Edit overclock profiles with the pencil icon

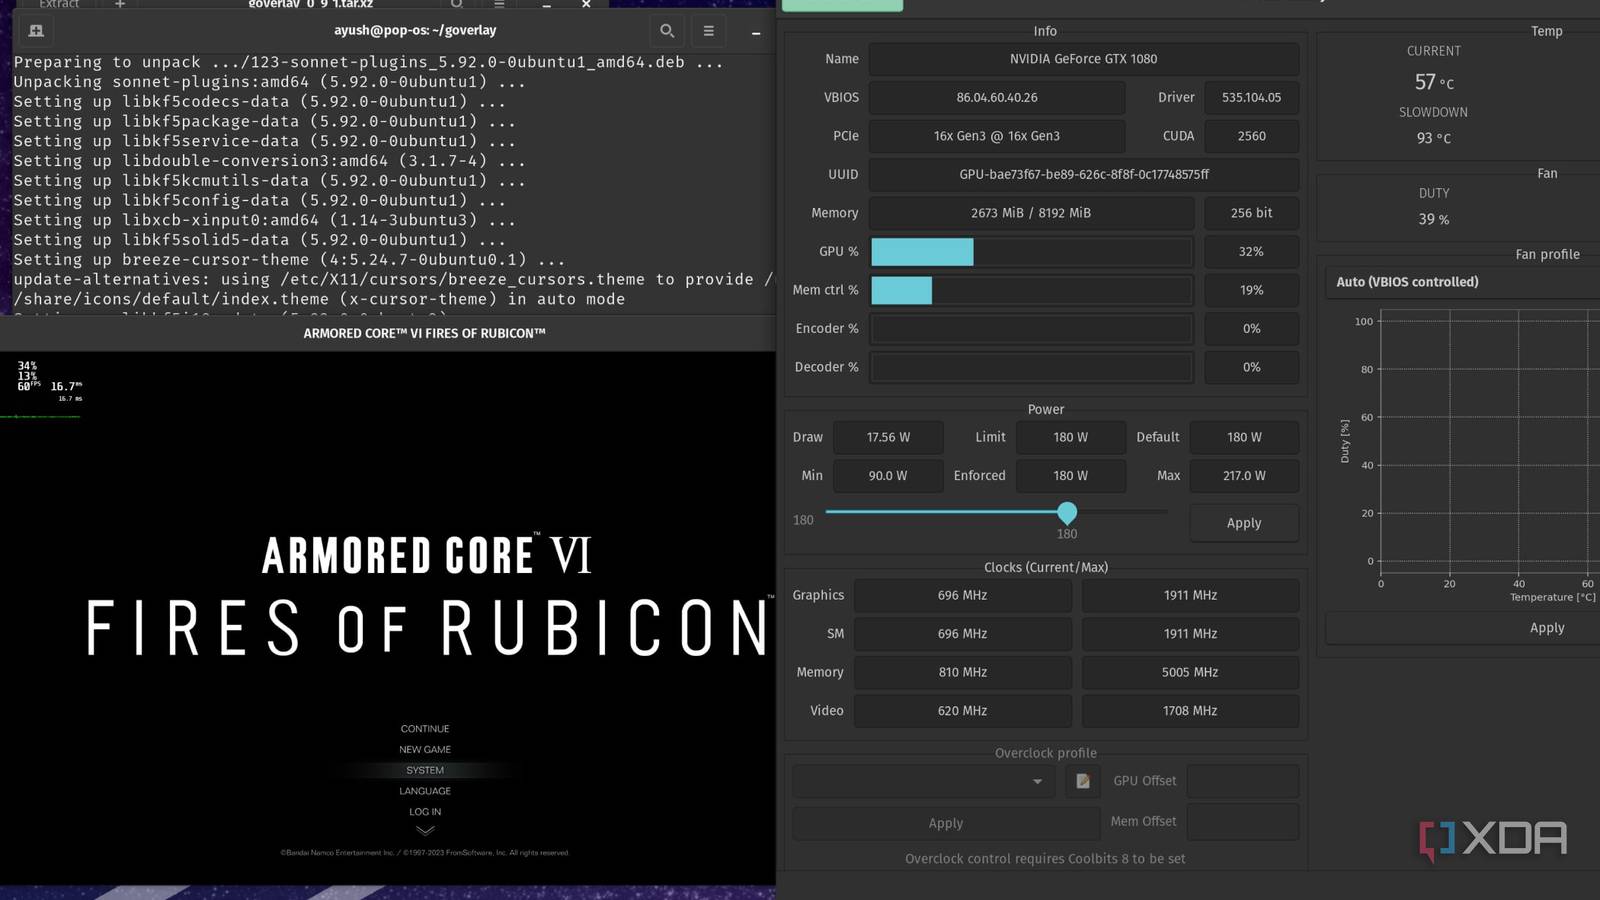tap(1083, 781)
